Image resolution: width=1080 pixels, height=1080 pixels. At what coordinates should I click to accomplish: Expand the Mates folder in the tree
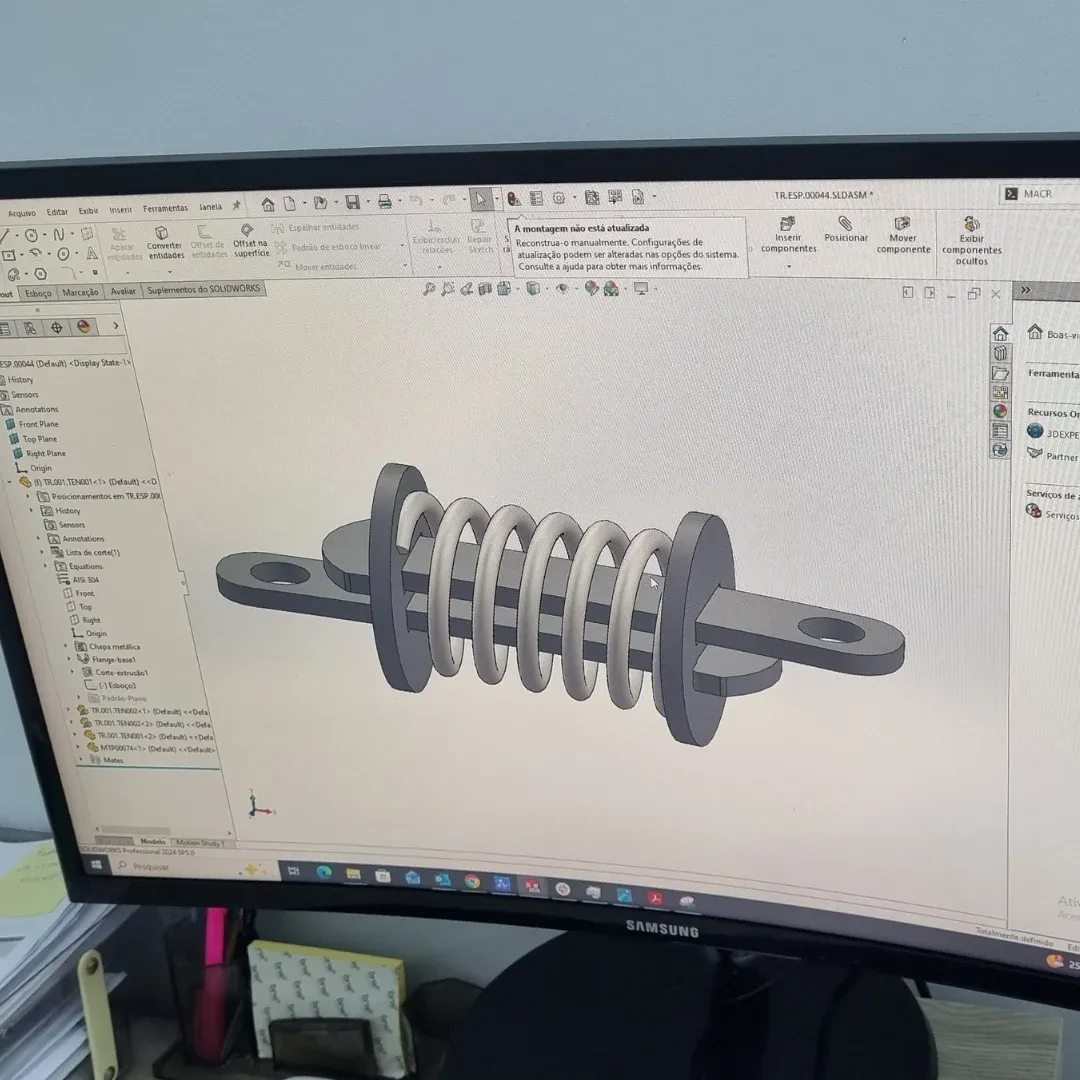pyautogui.click(x=82, y=760)
